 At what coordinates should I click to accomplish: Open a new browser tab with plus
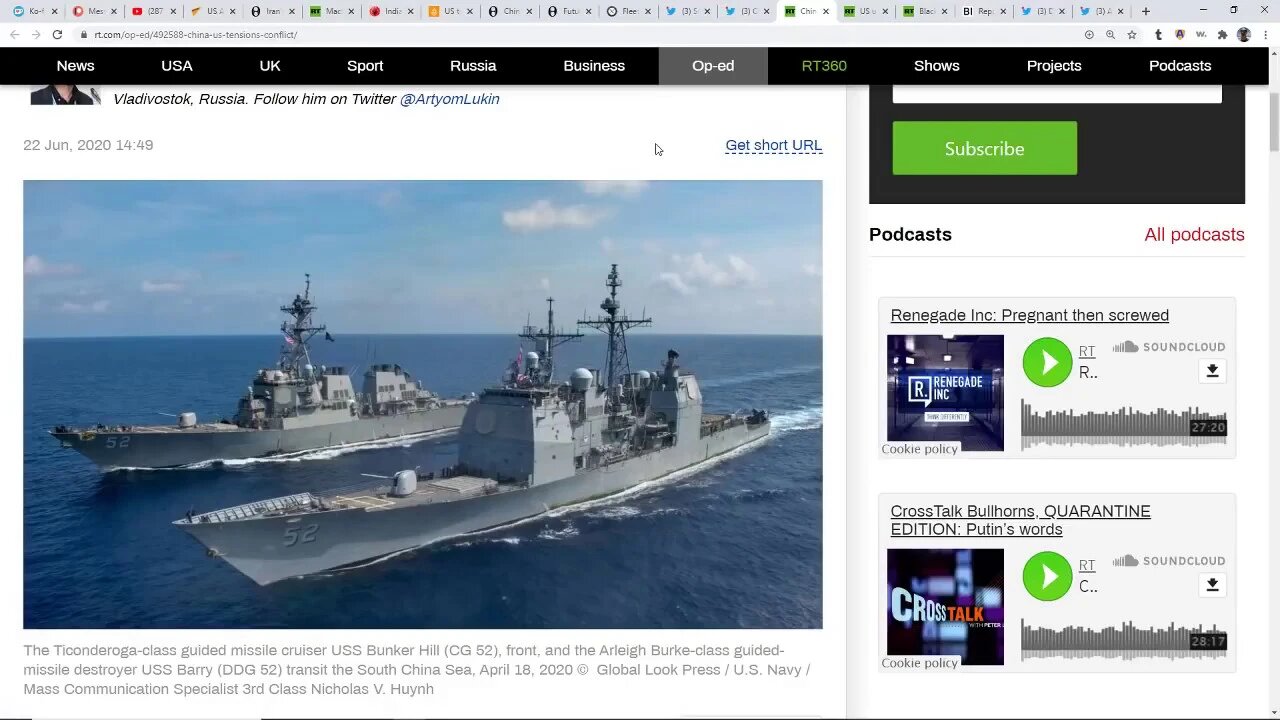[x=1146, y=11]
